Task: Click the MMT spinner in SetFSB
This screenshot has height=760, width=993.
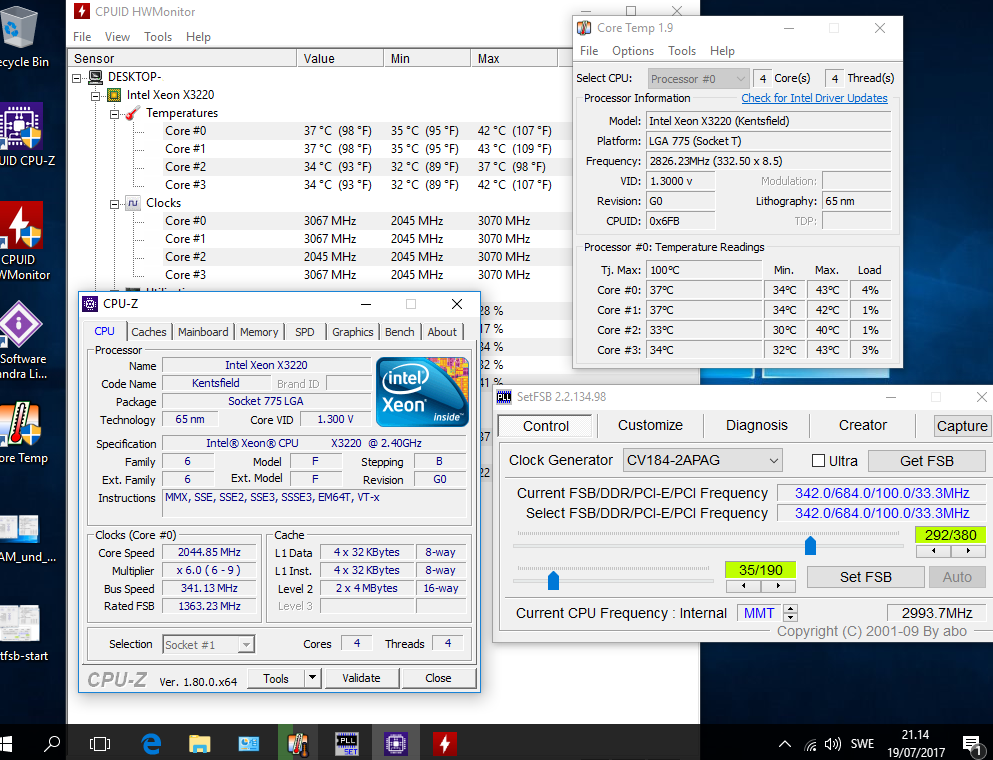Action: coord(790,613)
